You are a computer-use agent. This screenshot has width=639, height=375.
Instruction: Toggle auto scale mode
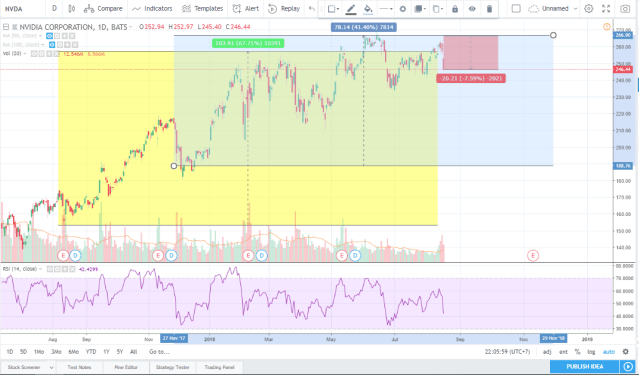(x=608, y=351)
